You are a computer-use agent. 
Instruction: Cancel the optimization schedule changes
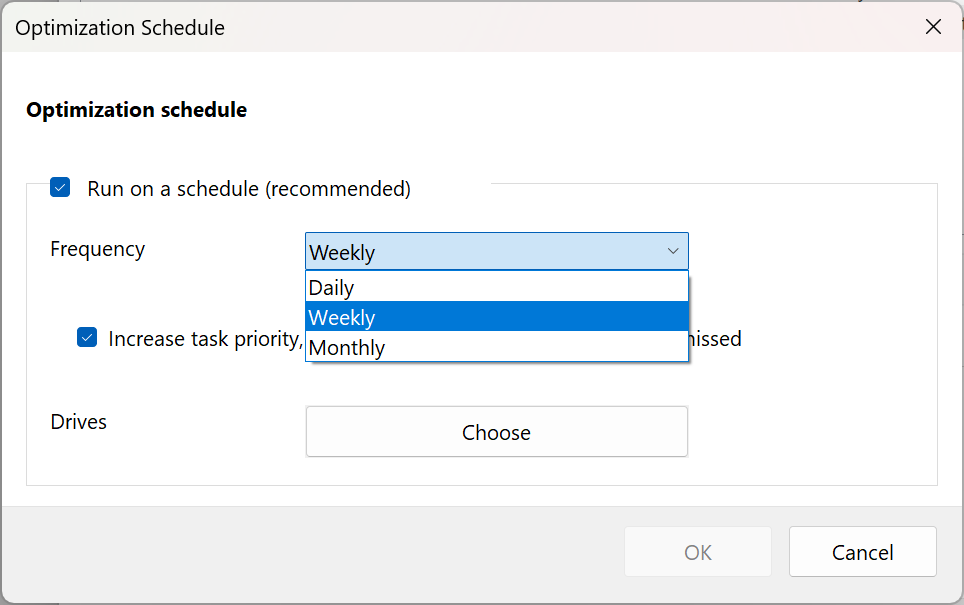(862, 552)
